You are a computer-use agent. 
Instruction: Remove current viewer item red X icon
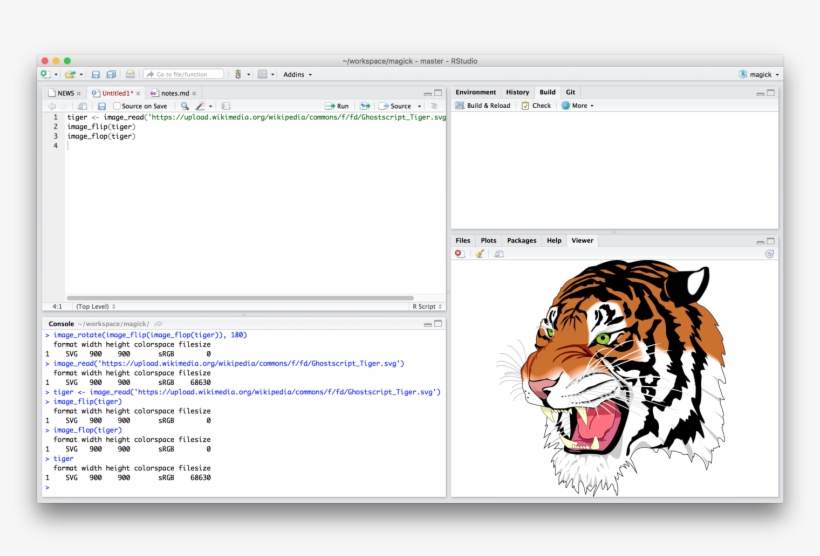click(x=459, y=254)
